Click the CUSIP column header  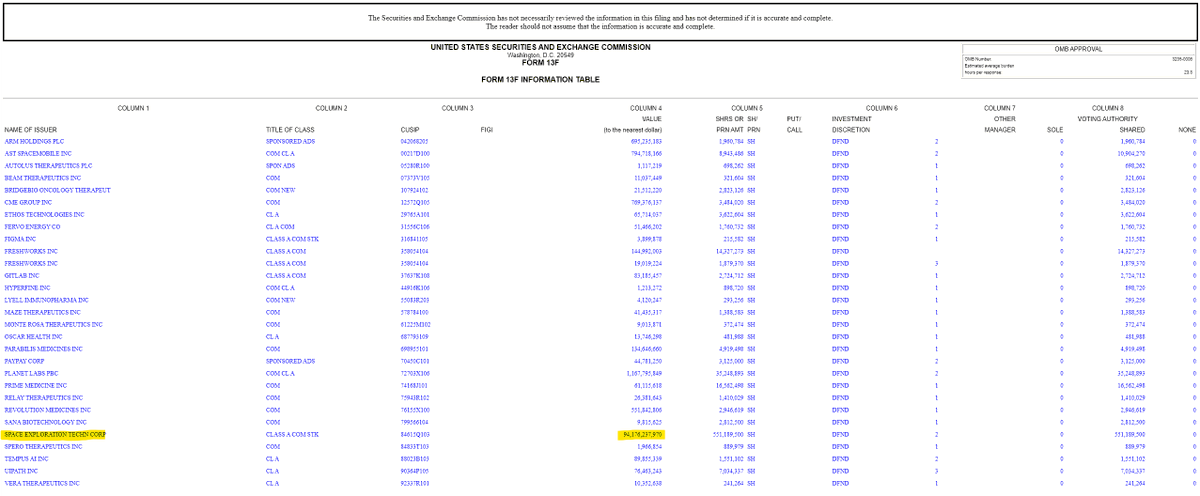pos(408,129)
